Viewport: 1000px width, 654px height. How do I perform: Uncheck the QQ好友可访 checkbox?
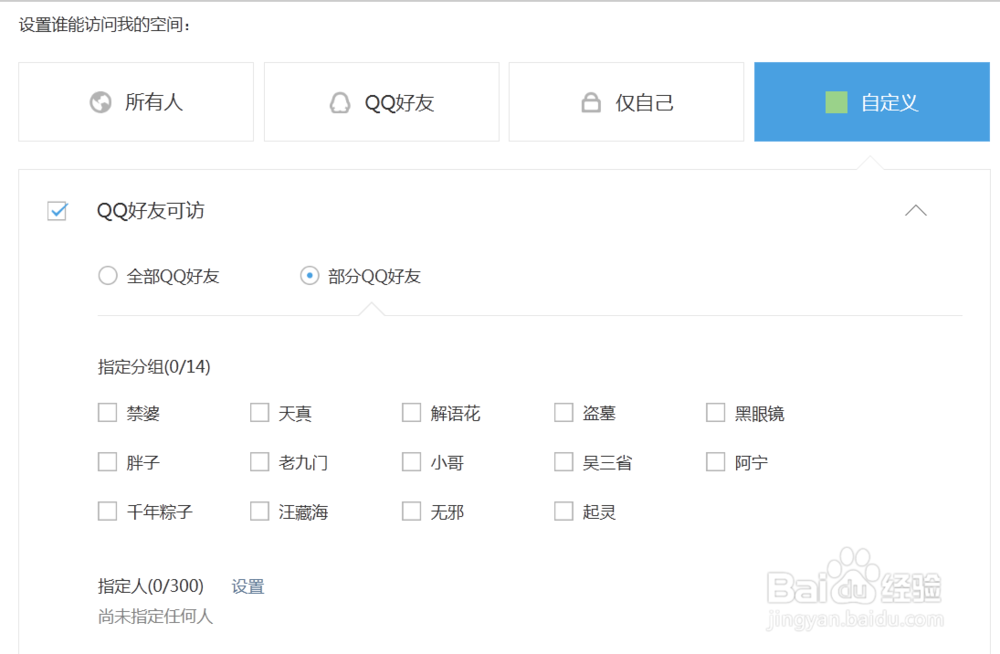click(x=57, y=210)
